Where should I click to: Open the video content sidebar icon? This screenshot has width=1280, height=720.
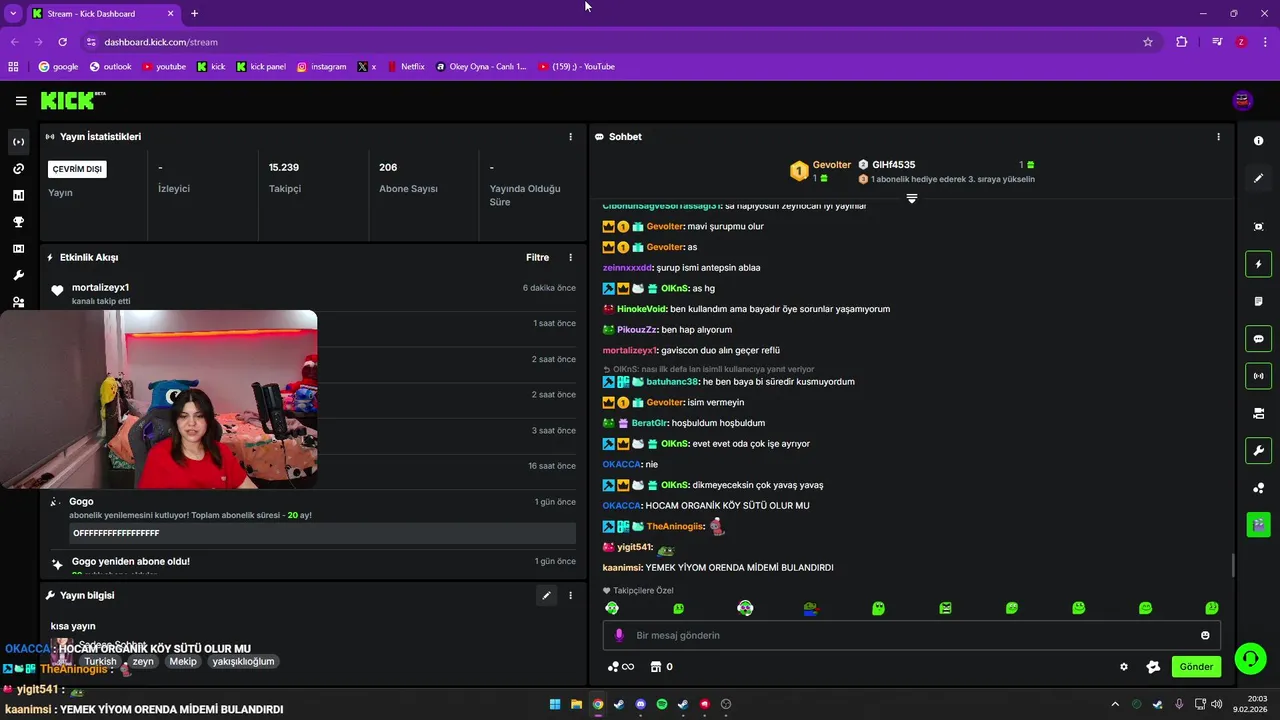(x=18, y=249)
